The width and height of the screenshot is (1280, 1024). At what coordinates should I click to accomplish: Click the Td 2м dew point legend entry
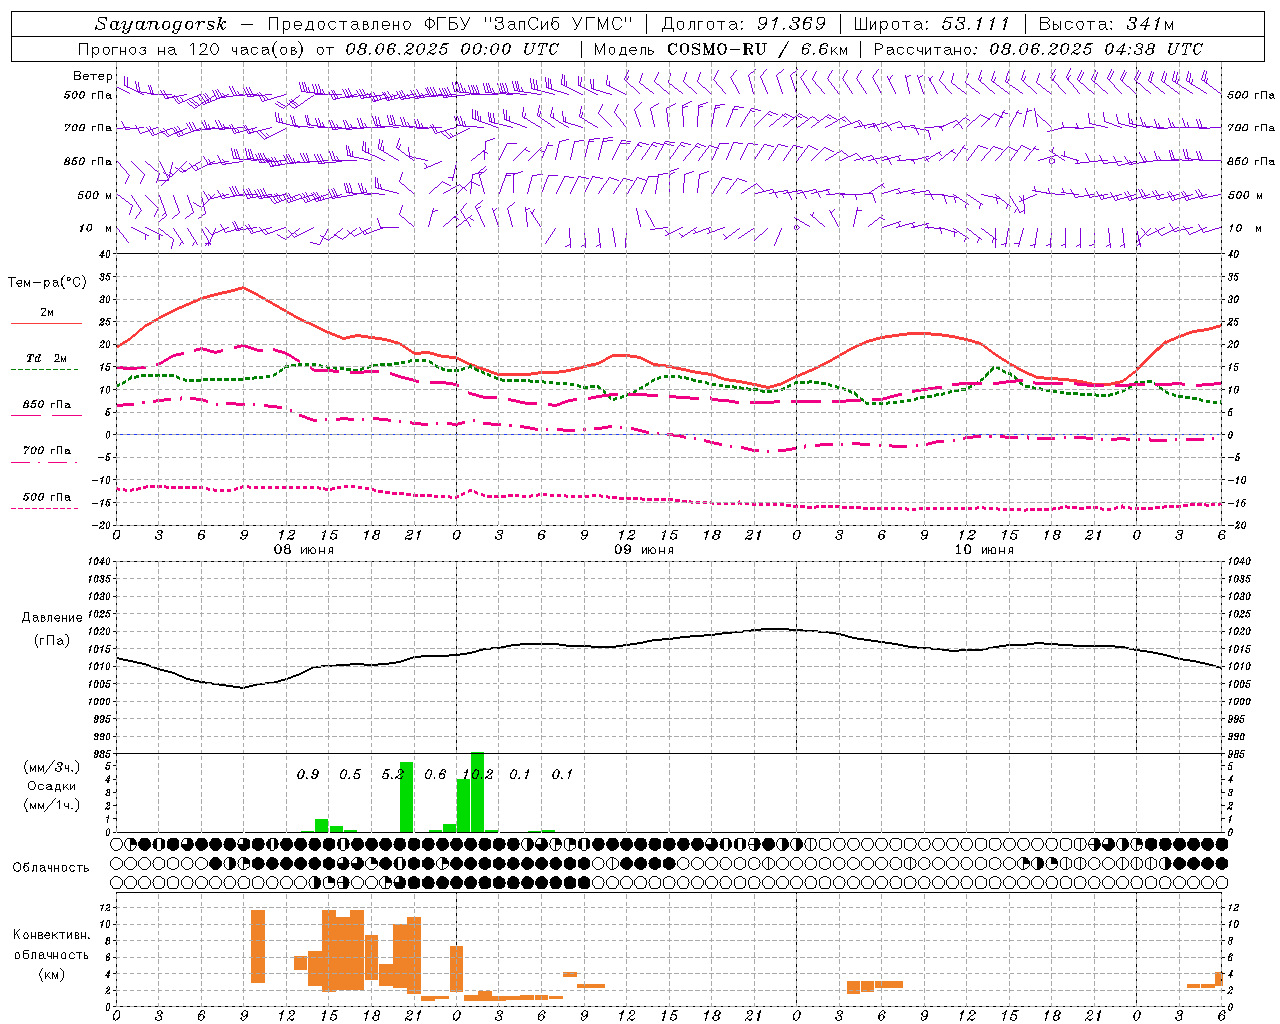pyautogui.click(x=46, y=358)
